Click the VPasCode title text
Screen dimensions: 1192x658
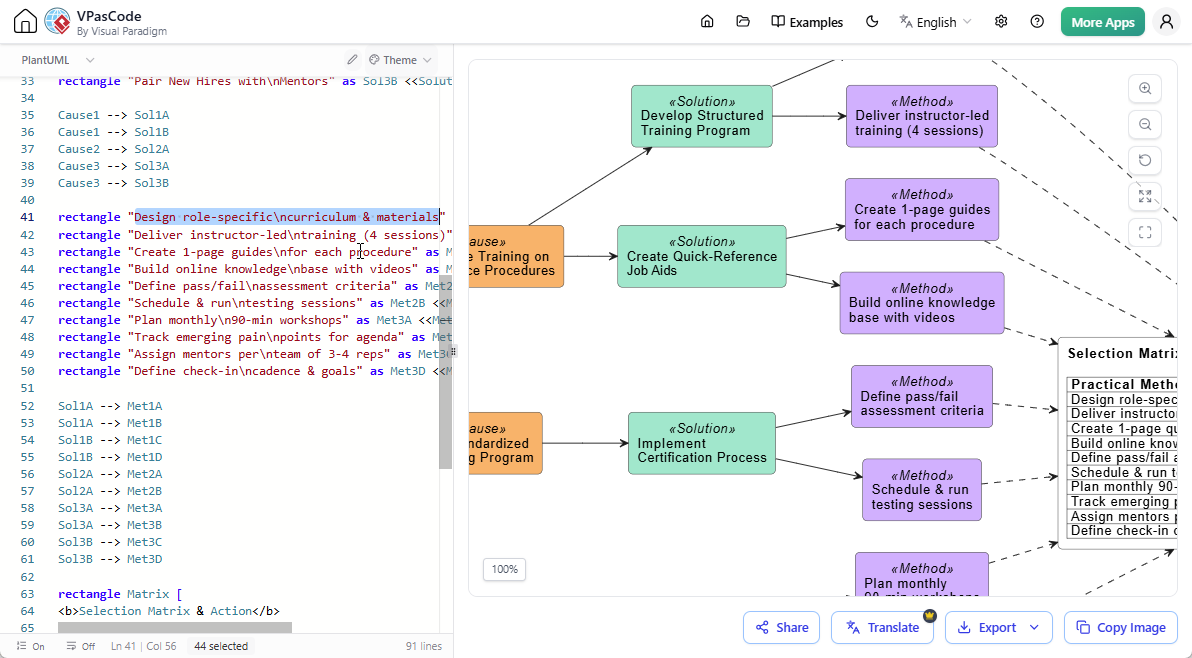pos(109,16)
